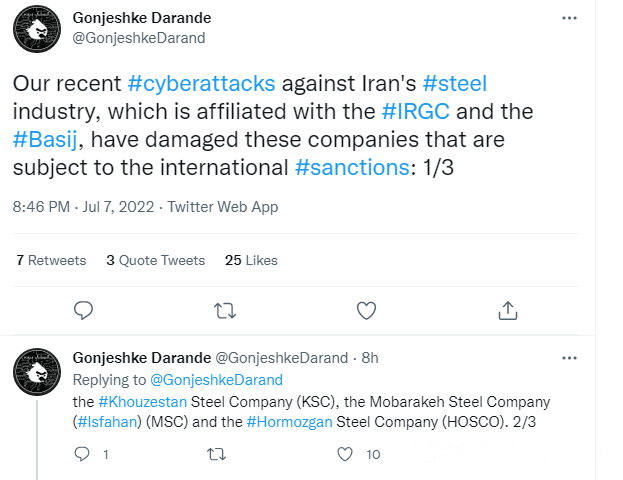This screenshot has height=480, width=623.
Task: Open the #sanctions hashtag
Action: tap(352, 167)
